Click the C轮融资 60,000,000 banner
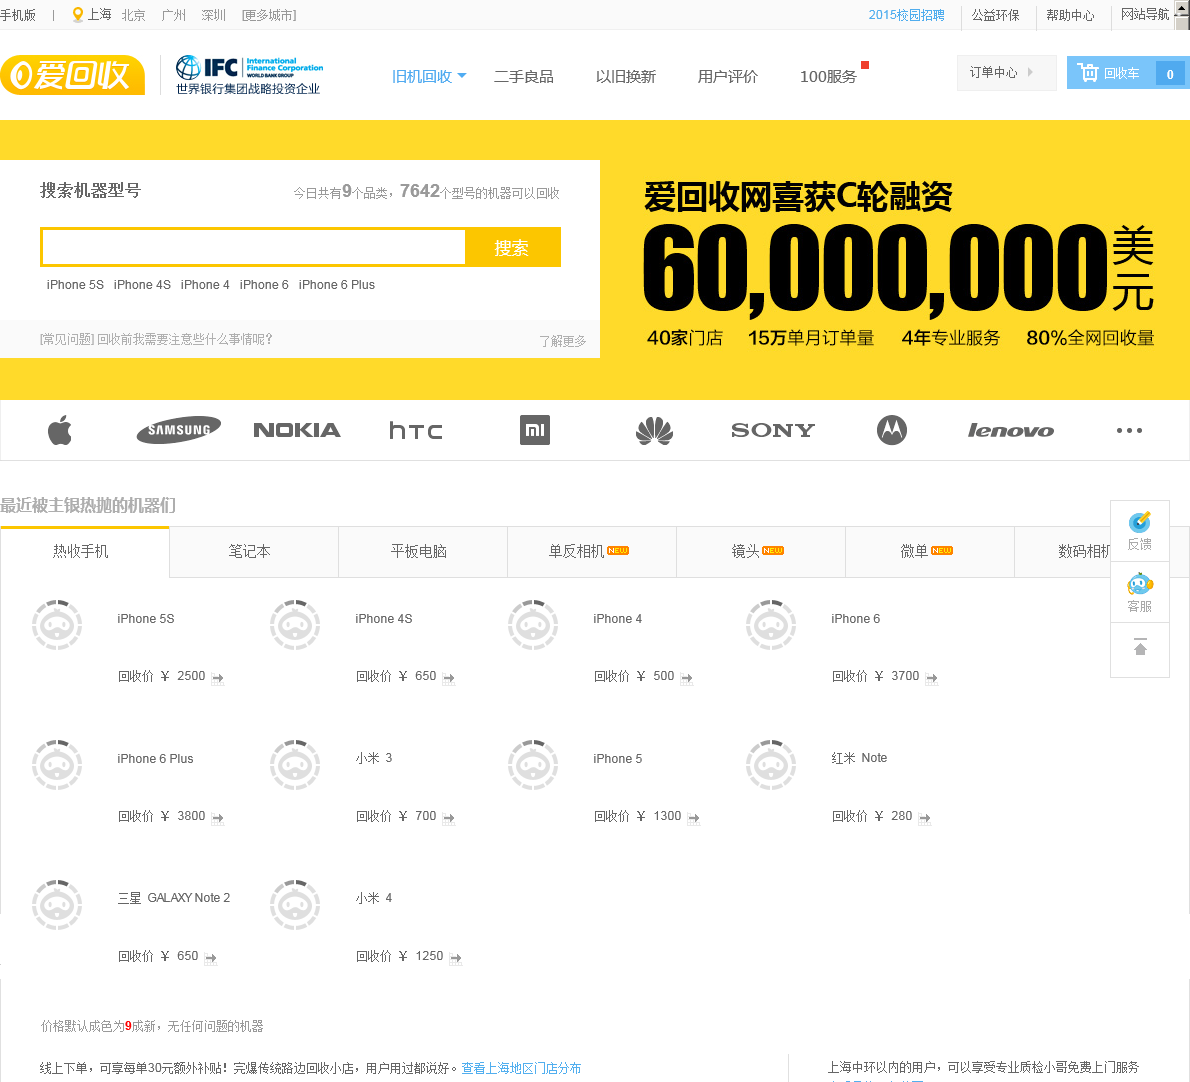The width and height of the screenshot is (1190, 1082). pyautogui.click(x=899, y=263)
